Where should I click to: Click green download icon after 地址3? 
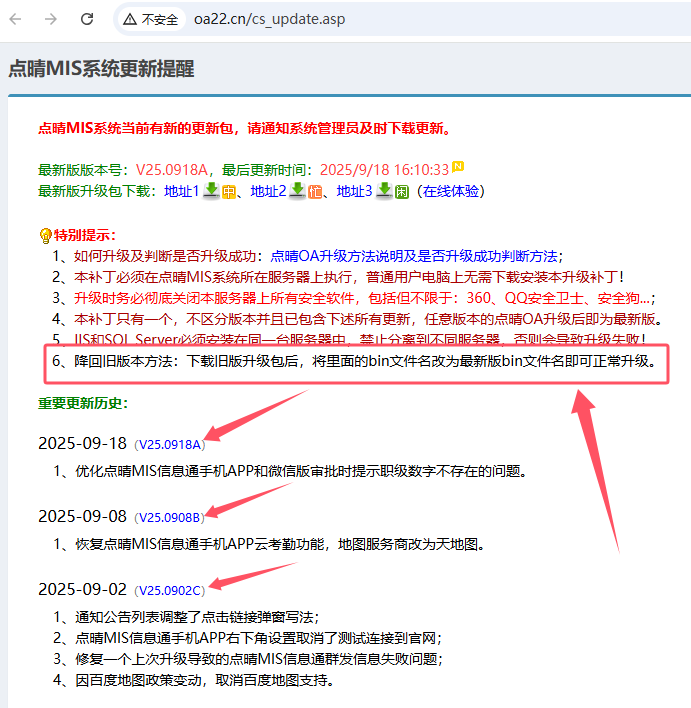click(384, 190)
